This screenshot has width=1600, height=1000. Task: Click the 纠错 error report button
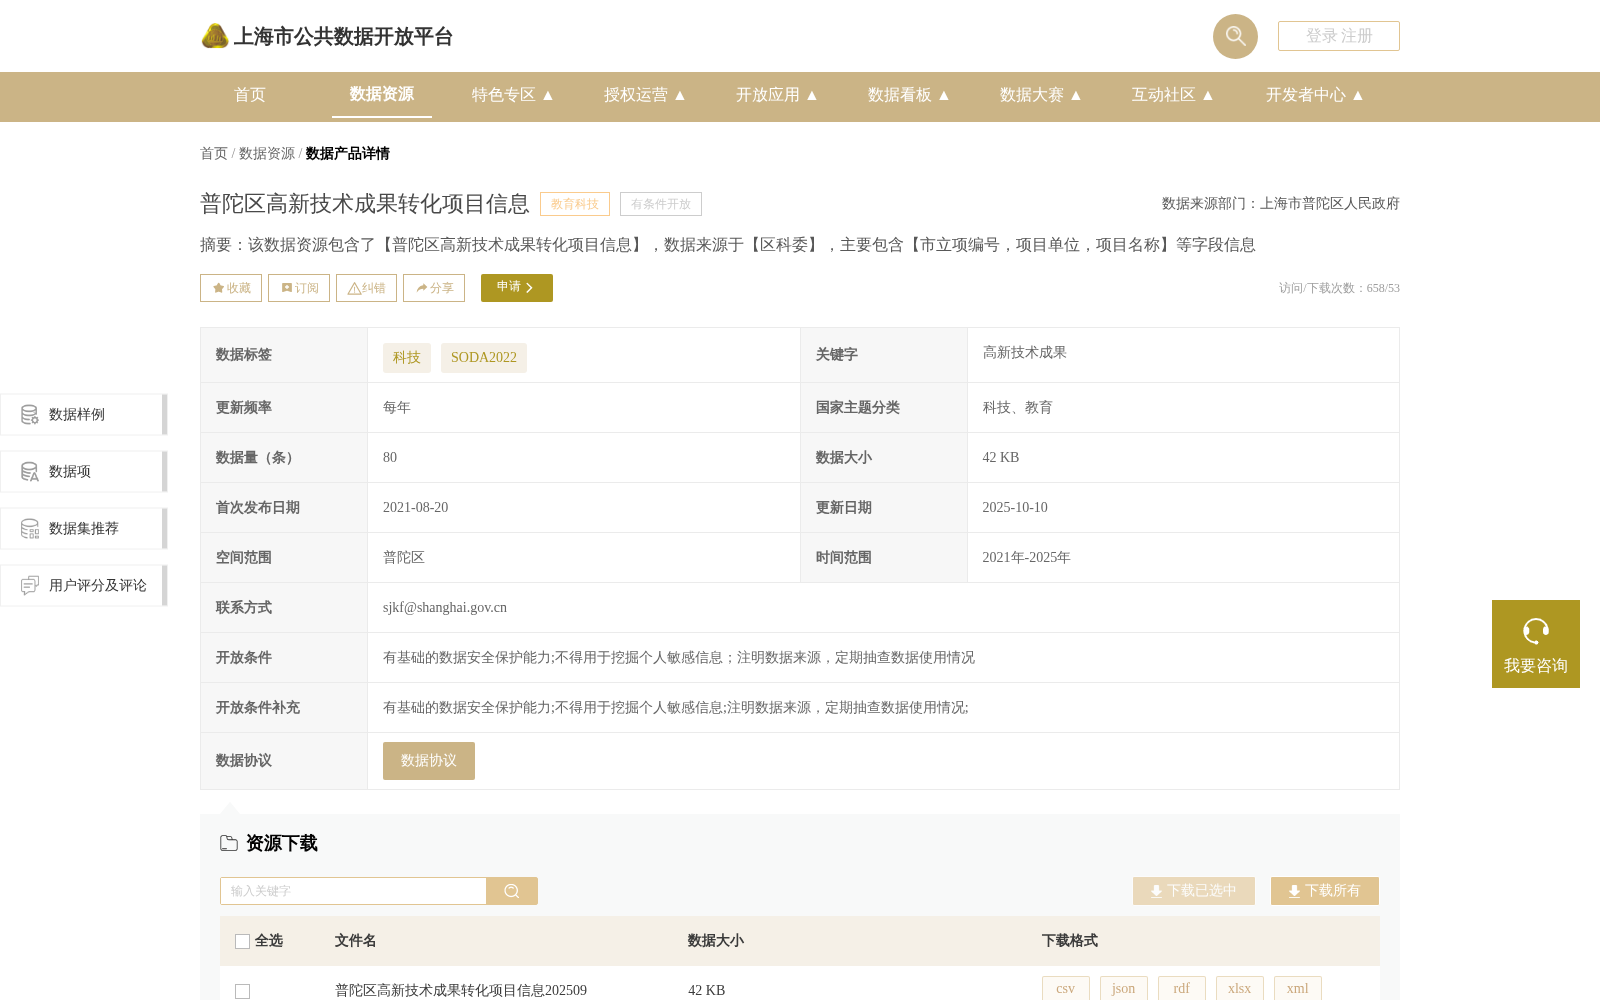point(366,288)
